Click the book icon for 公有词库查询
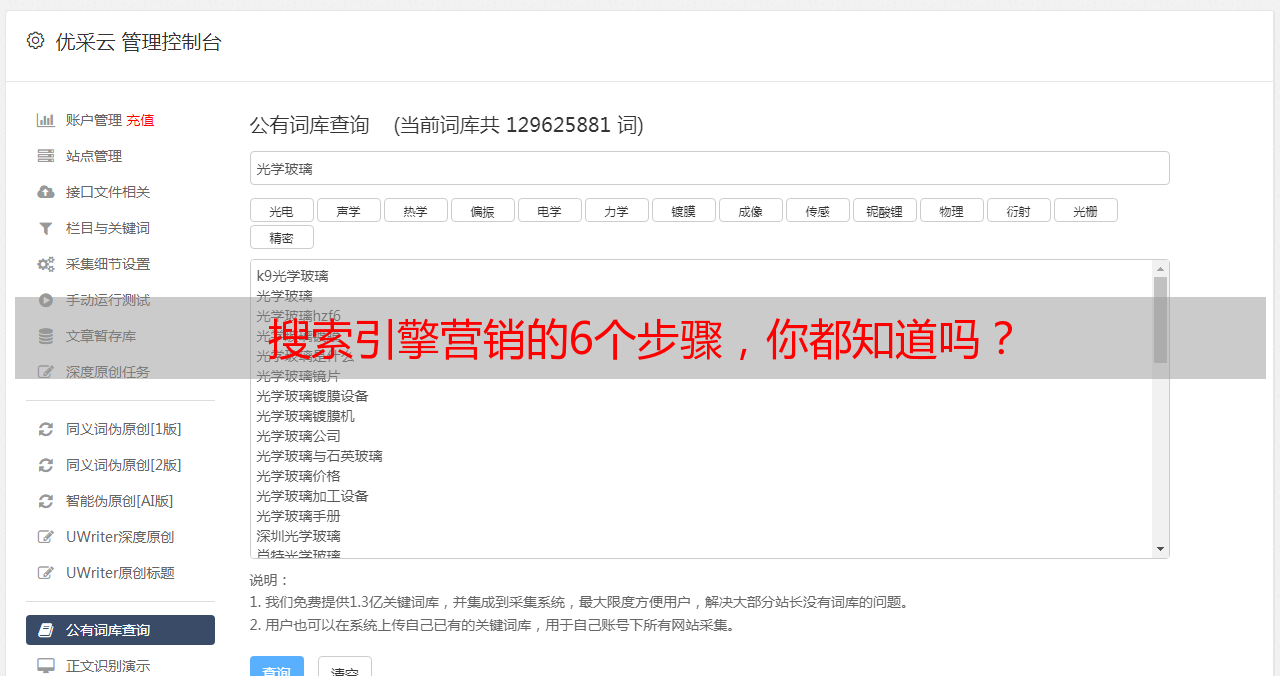1280x676 pixels. pyautogui.click(x=46, y=630)
